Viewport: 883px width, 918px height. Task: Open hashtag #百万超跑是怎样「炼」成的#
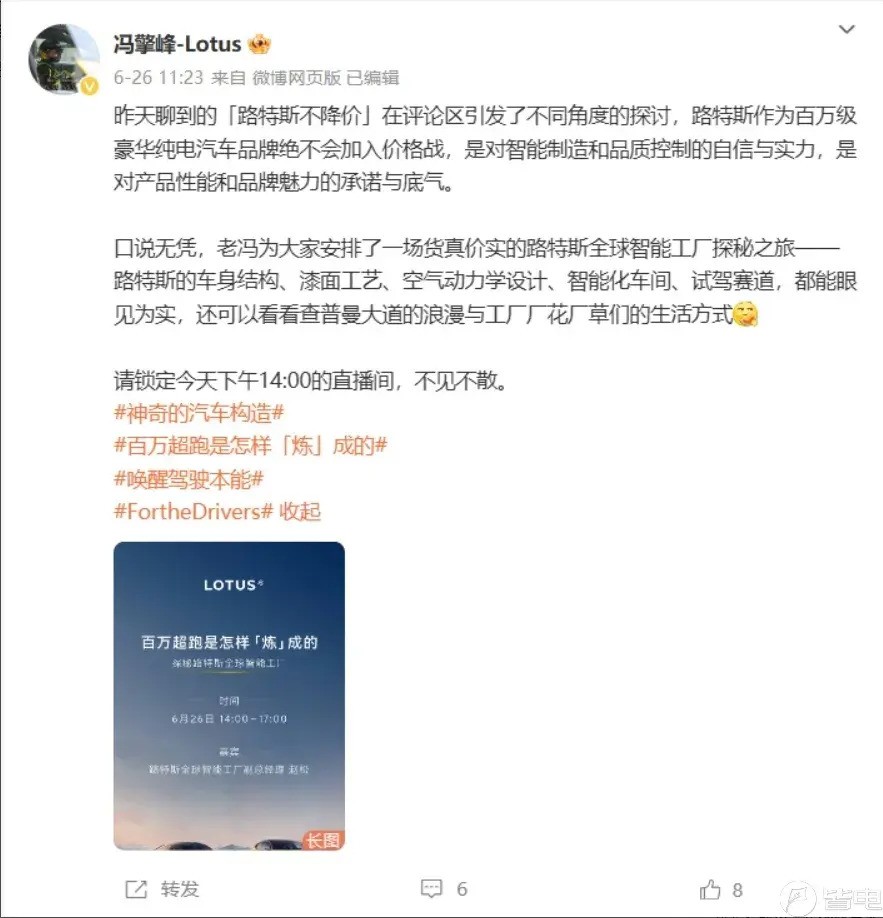pyautogui.click(x=251, y=446)
